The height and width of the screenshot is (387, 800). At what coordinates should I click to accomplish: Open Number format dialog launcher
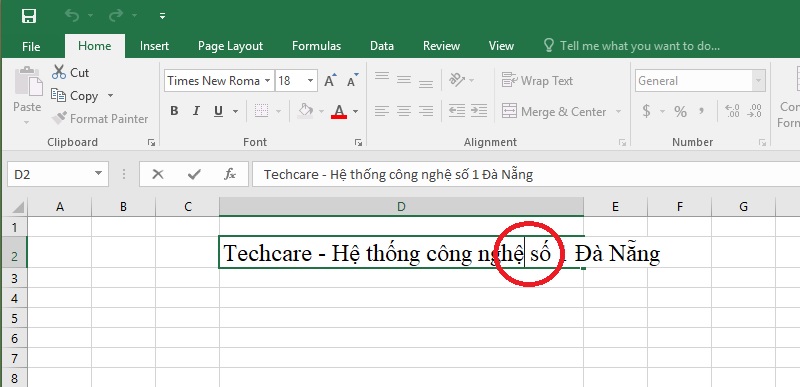coord(762,143)
